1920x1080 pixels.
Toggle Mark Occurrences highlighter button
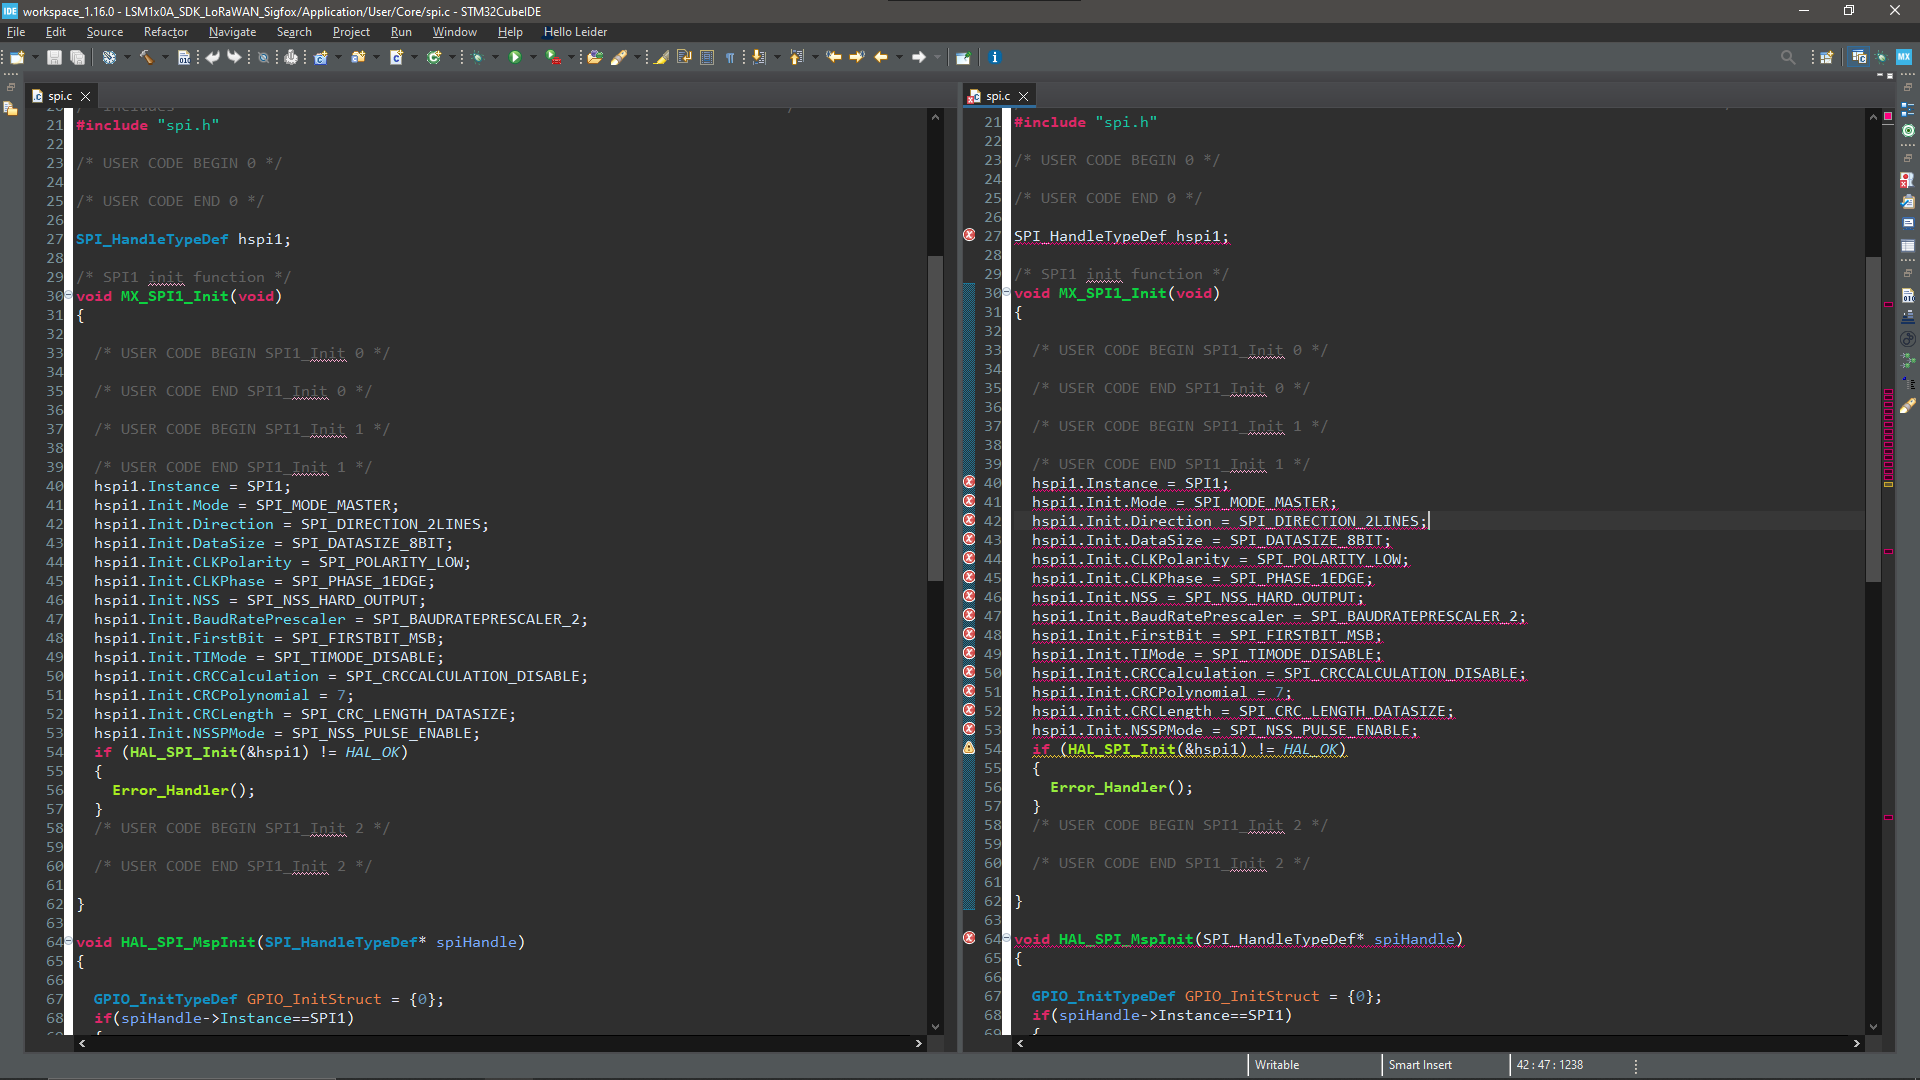pos(661,57)
